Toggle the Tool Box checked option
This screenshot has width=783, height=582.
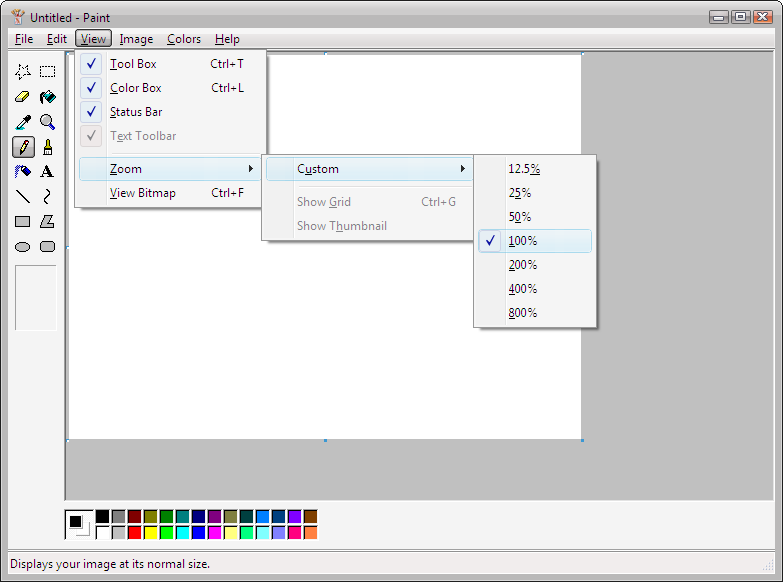coord(170,64)
